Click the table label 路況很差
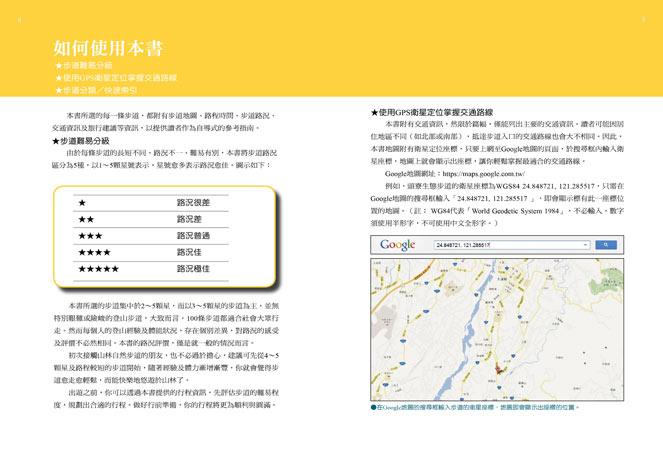 pyautogui.click(x=193, y=203)
